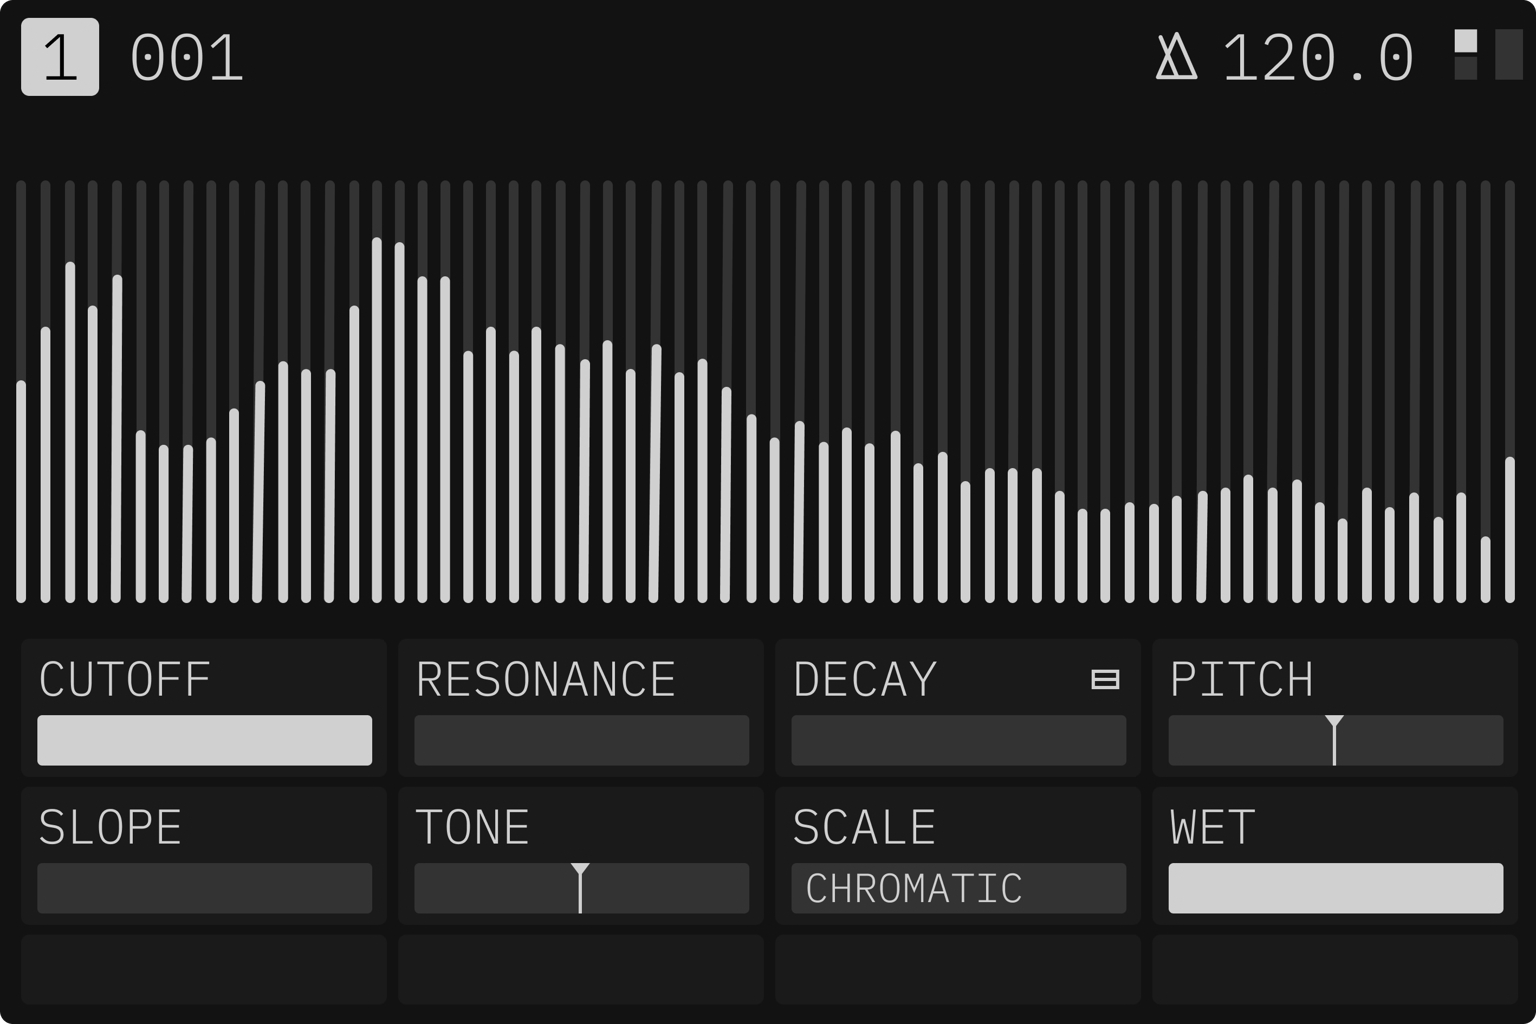Viewport: 1536px width, 1024px height.
Task: Click the small list icon in DECAY
Action: (1105, 680)
